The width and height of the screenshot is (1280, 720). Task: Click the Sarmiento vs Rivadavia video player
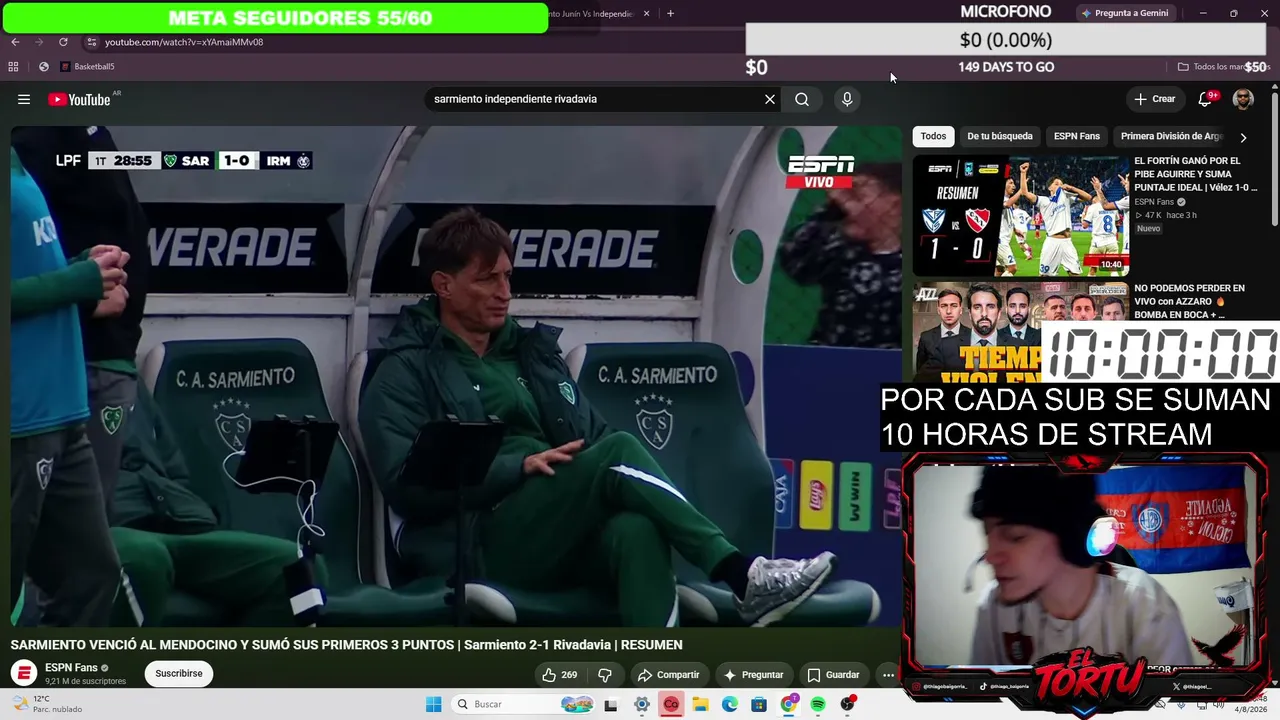pos(456,376)
